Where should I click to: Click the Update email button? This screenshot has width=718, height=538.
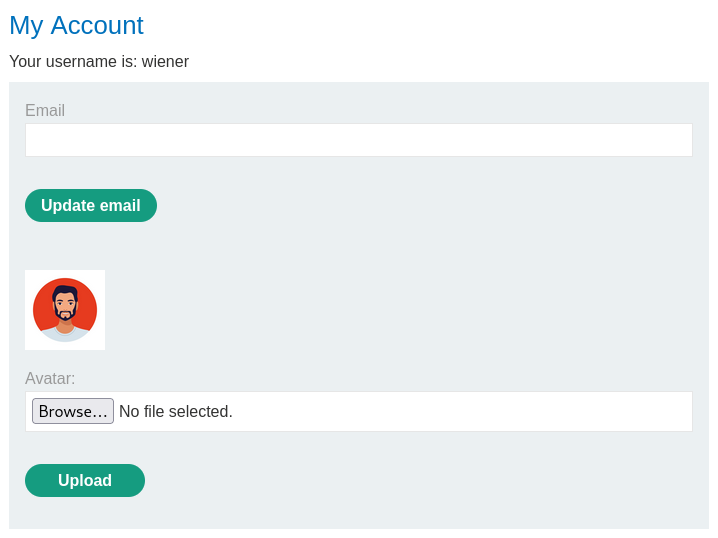coord(91,205)
